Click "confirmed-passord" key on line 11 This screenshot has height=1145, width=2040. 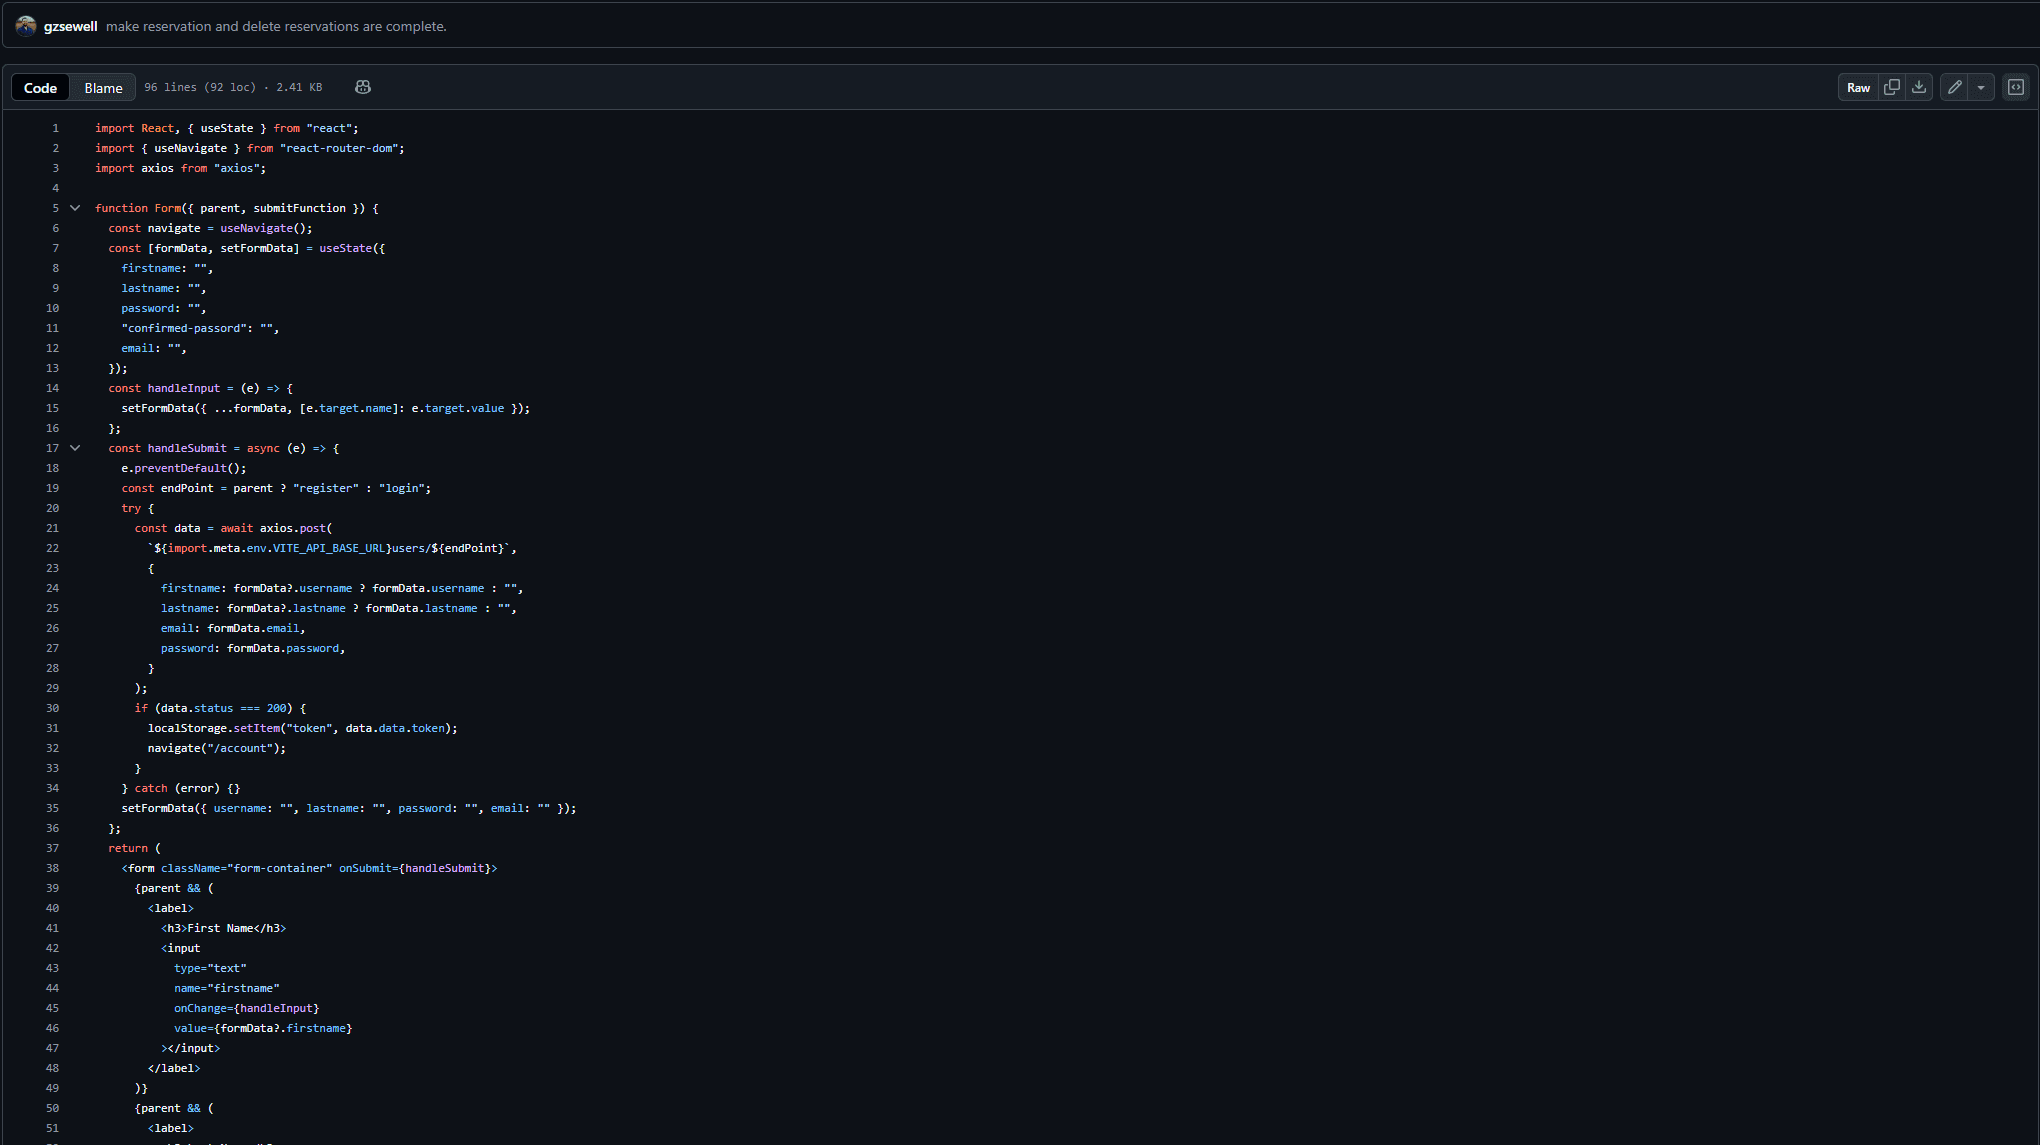[184, 328]
